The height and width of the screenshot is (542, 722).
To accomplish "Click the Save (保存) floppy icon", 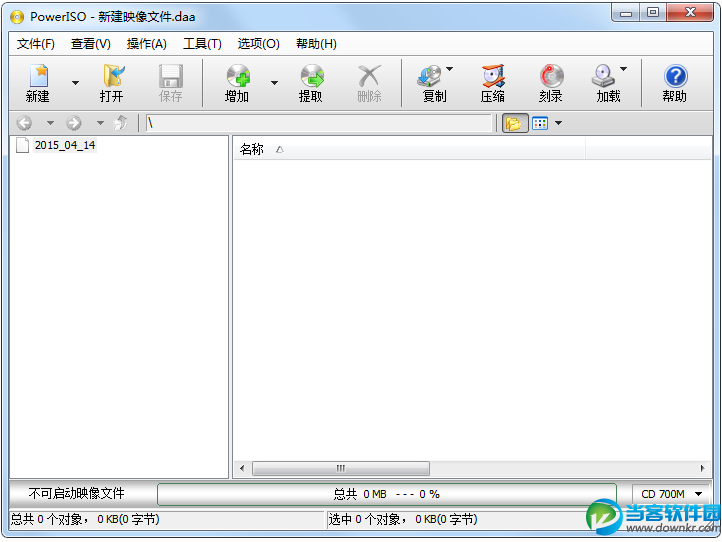I will click(x=171, y=76).
